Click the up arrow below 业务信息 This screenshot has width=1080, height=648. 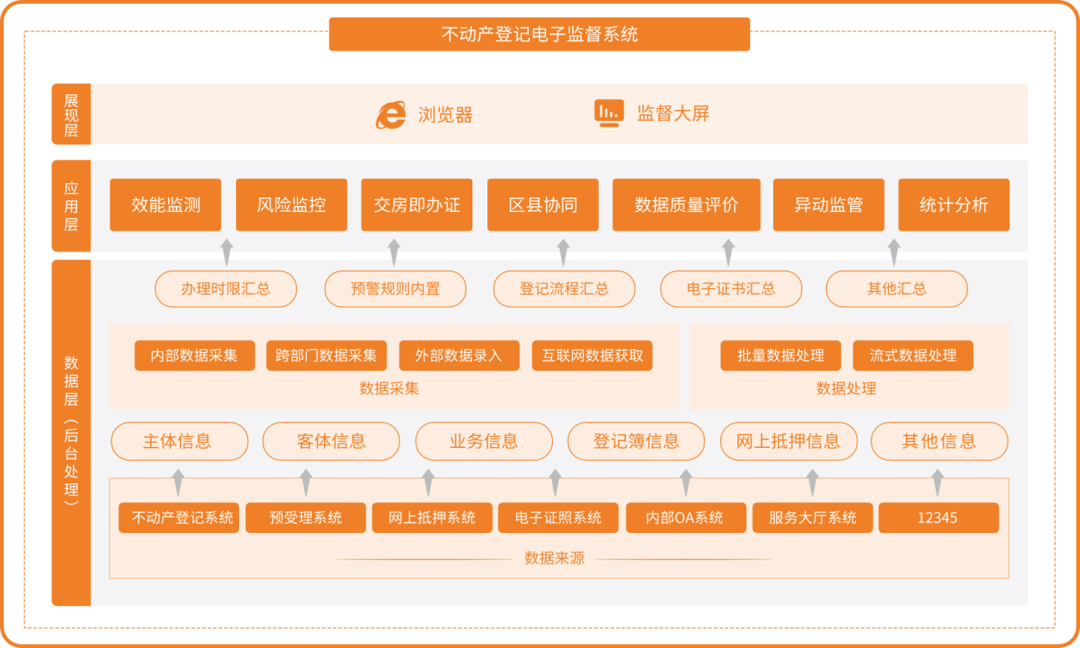(x=428, y=483)
